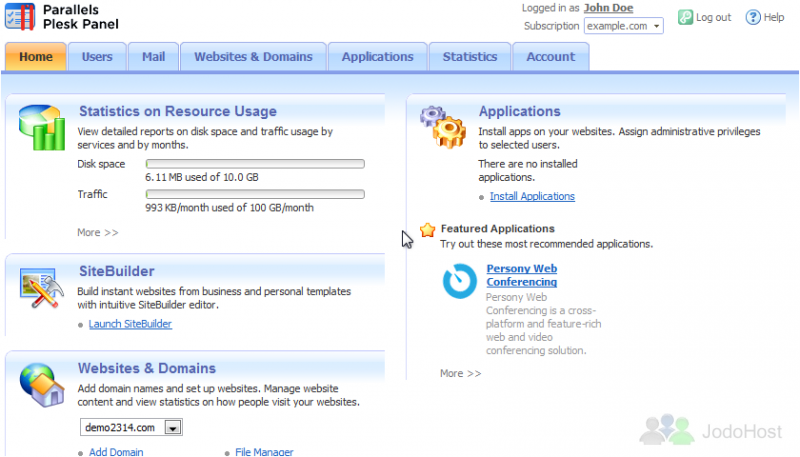Click the Persony Web Conferencing description text
800x457 pixels.
pos(543,324)
